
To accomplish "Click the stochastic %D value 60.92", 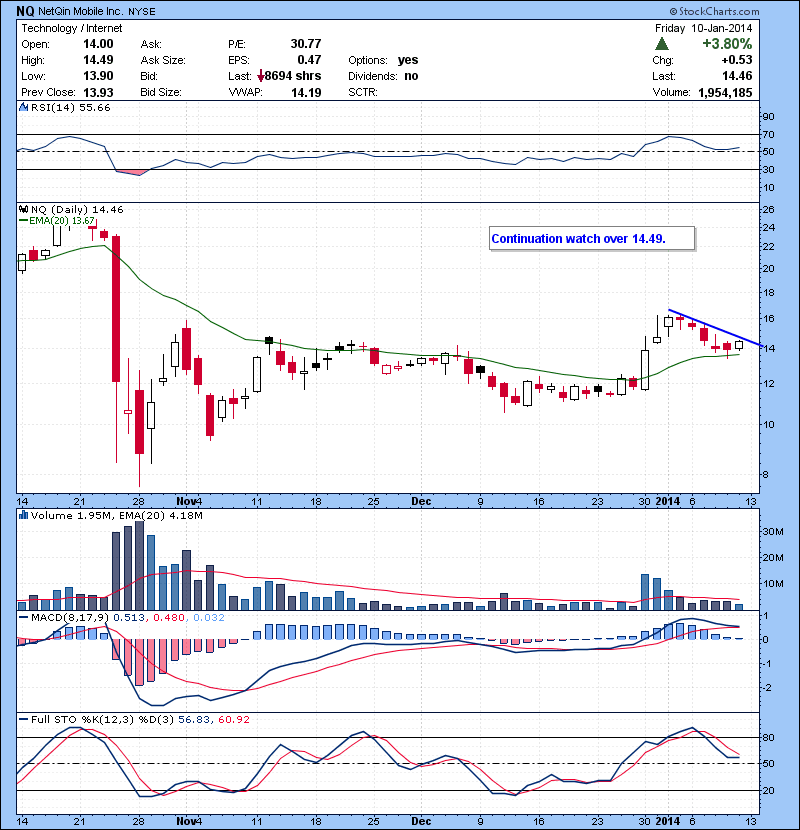I will tap(233, 719).
